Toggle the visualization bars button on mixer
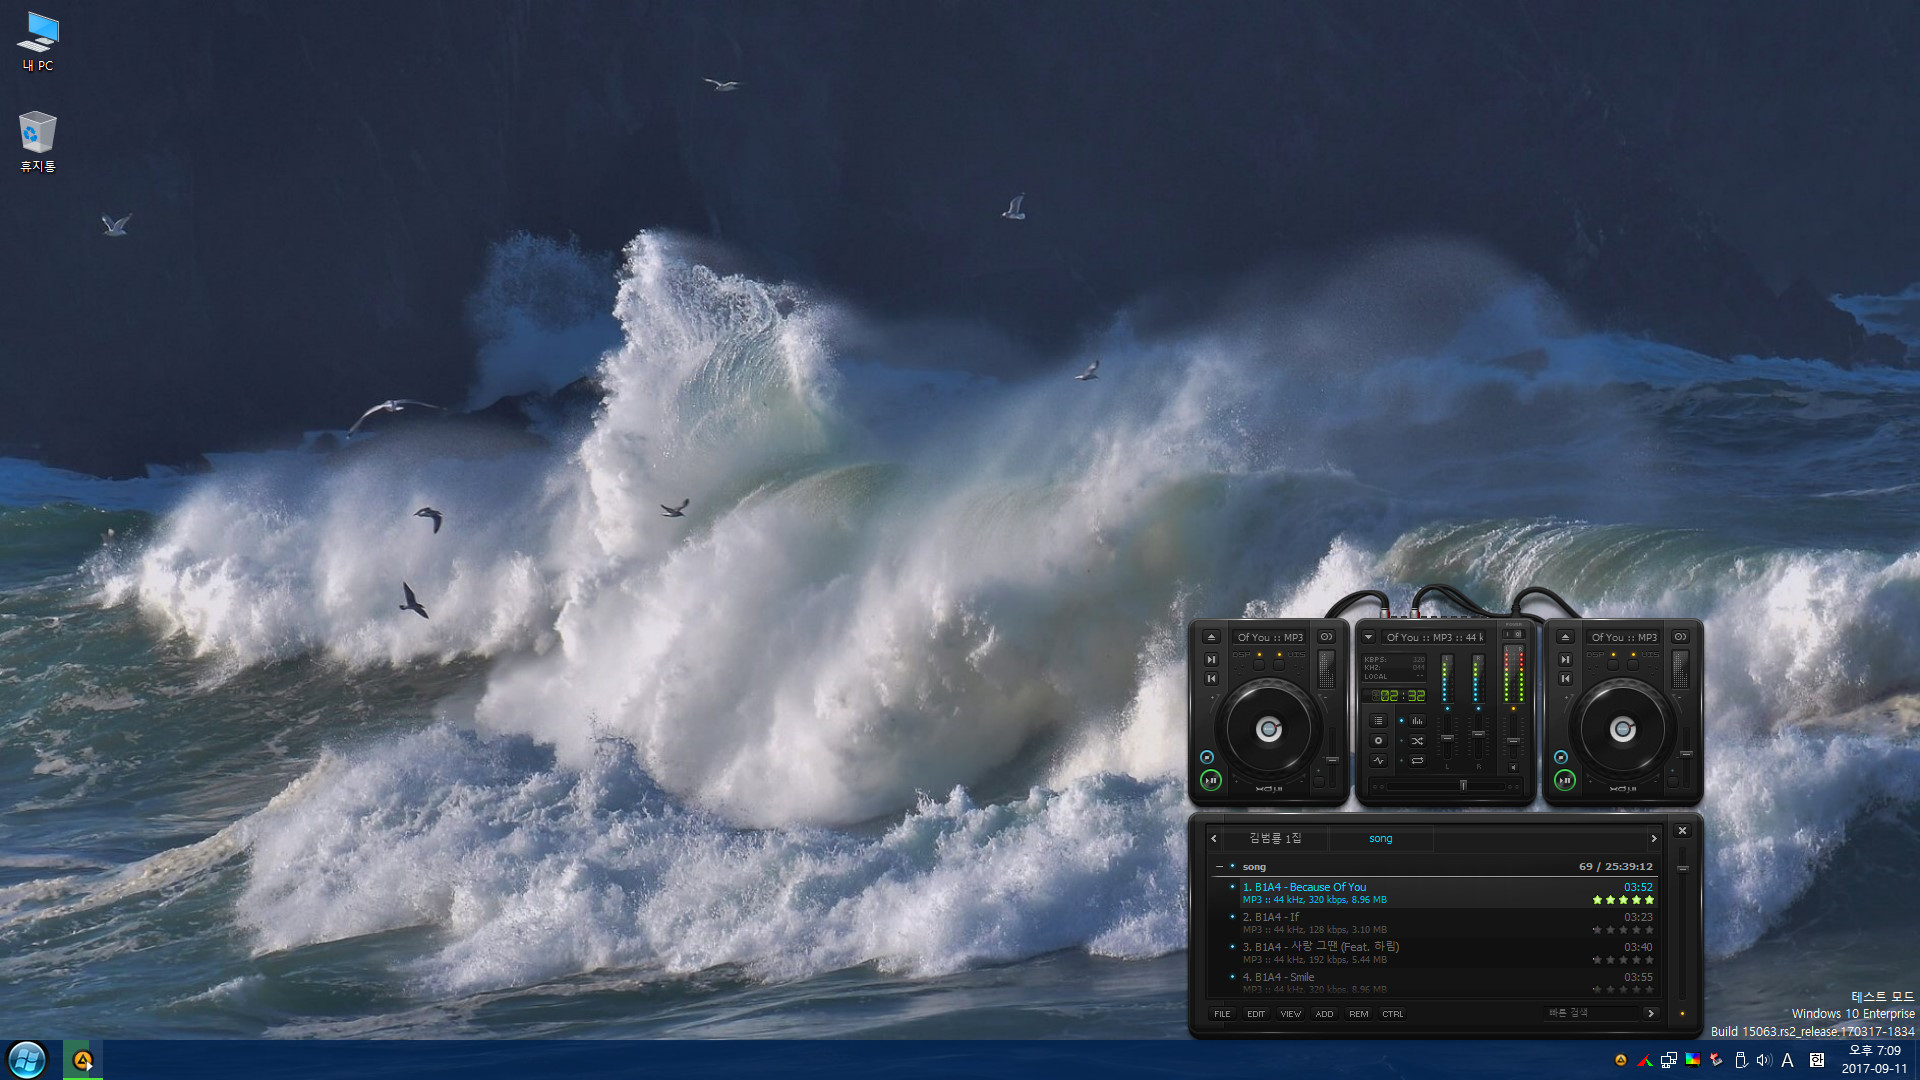 point(1417,721)
